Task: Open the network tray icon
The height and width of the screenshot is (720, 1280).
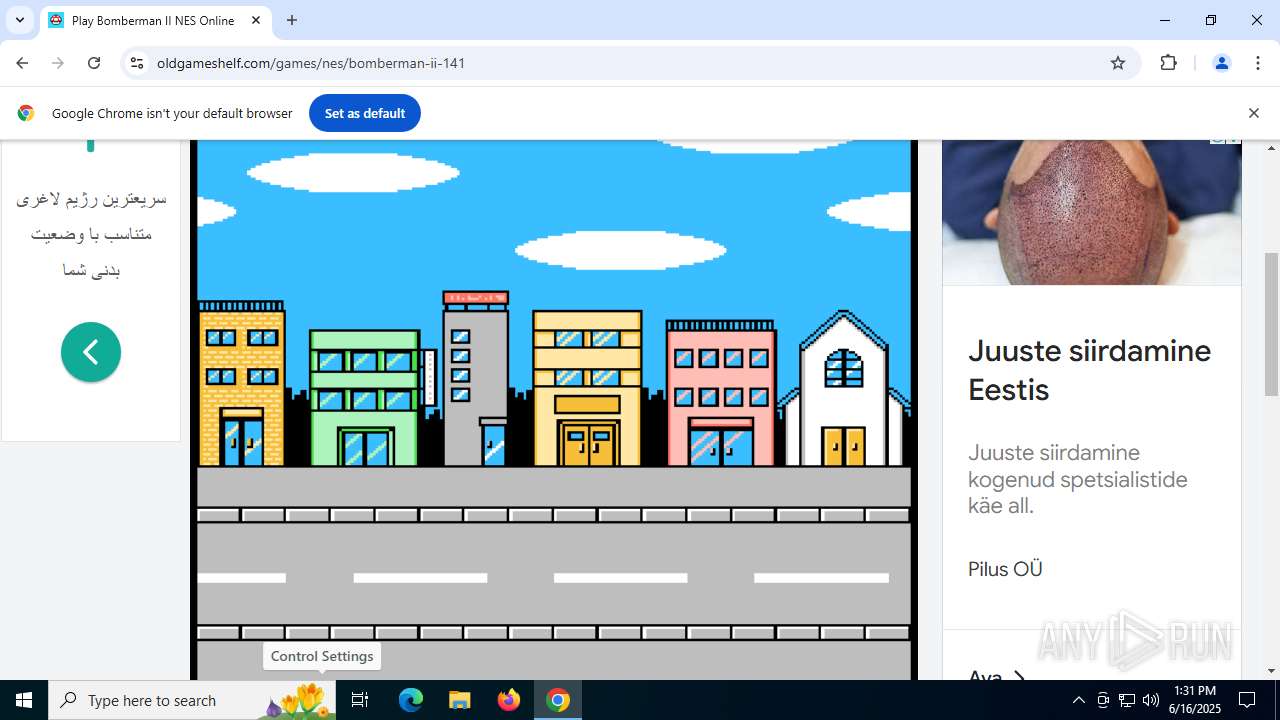Action: tap(1127, 700)
